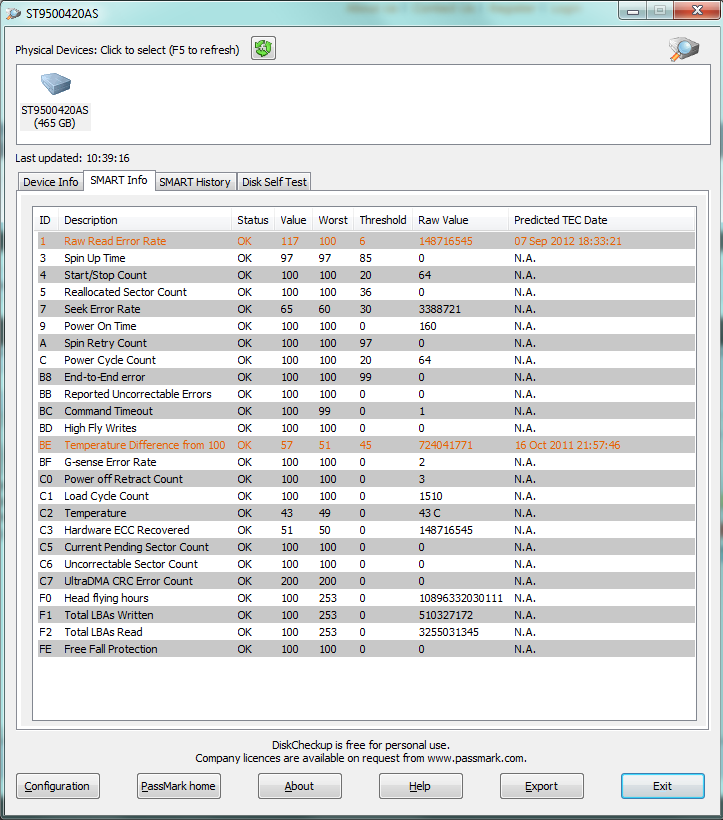
Task: Open the Configuration button
Action: [58, 786]
